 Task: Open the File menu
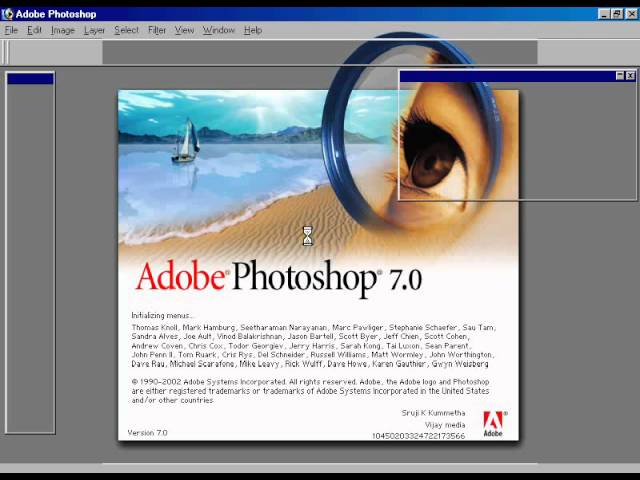pos(11,30)
